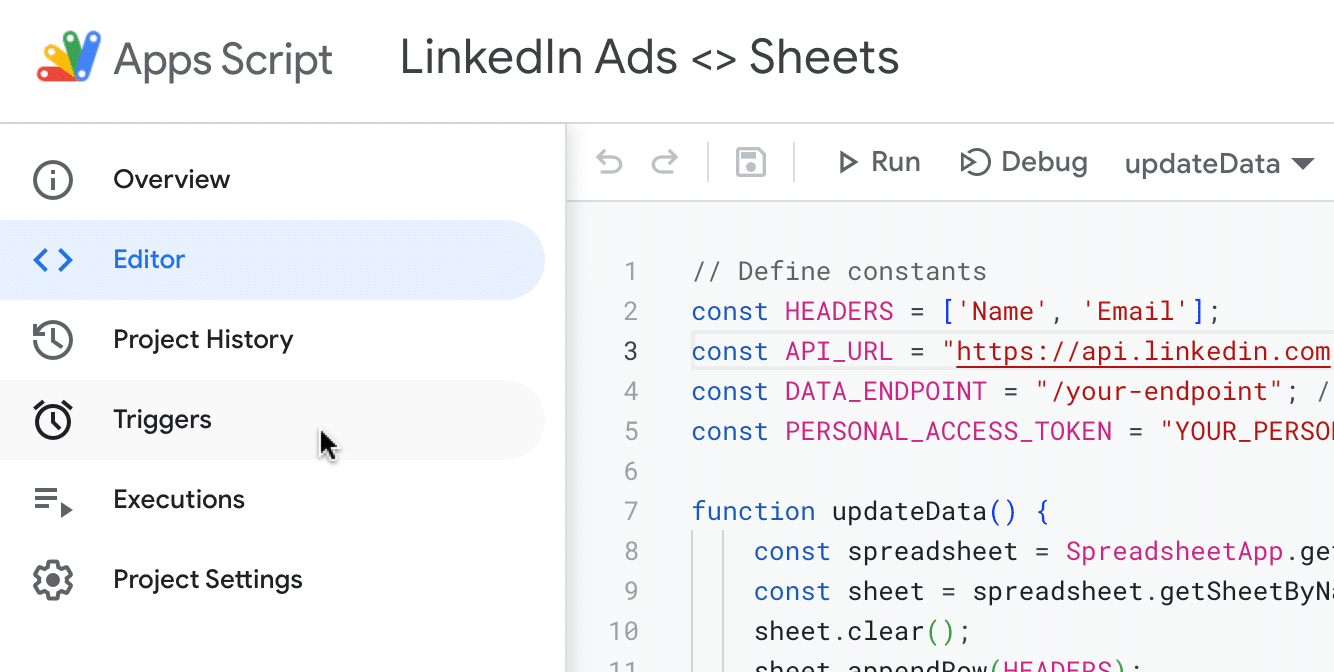Screen dimensions: 1334x672
Task: Click the HEADERS constant name on line 2
Action: [839, 312]
